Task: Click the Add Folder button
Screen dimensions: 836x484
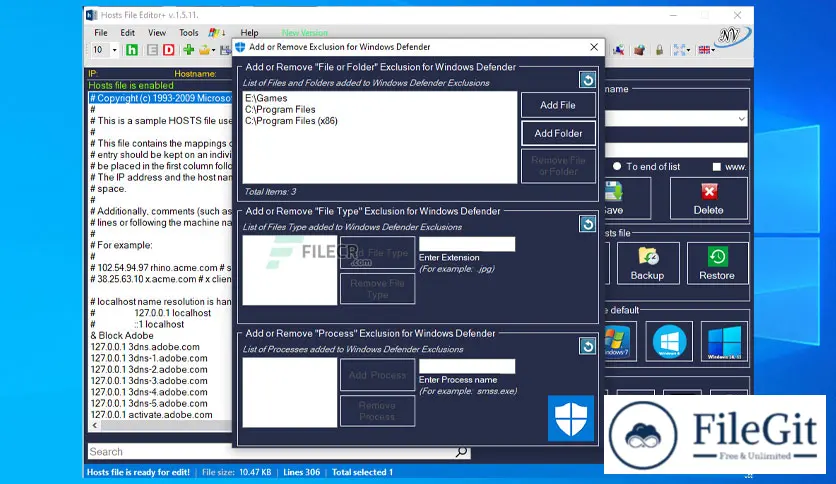Action: 558,133
